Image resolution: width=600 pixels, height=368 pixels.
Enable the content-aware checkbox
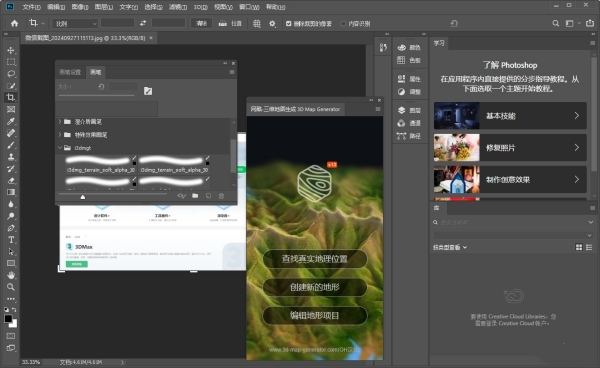tap(343, 24)
